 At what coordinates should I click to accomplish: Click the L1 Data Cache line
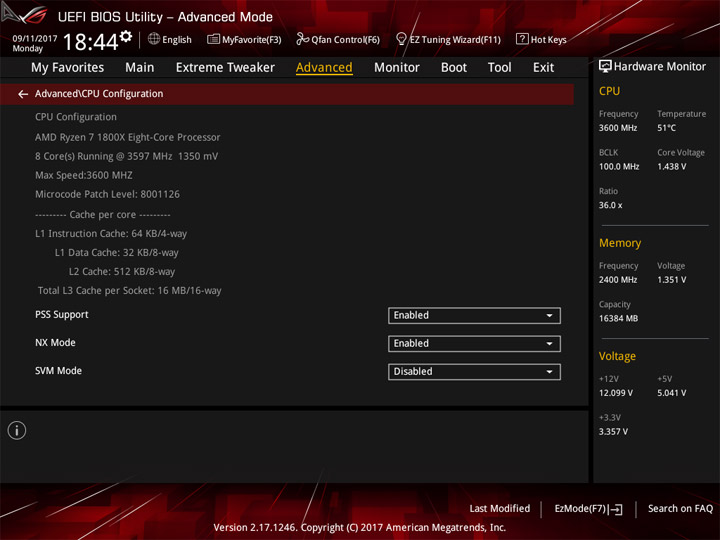point(117,253)
